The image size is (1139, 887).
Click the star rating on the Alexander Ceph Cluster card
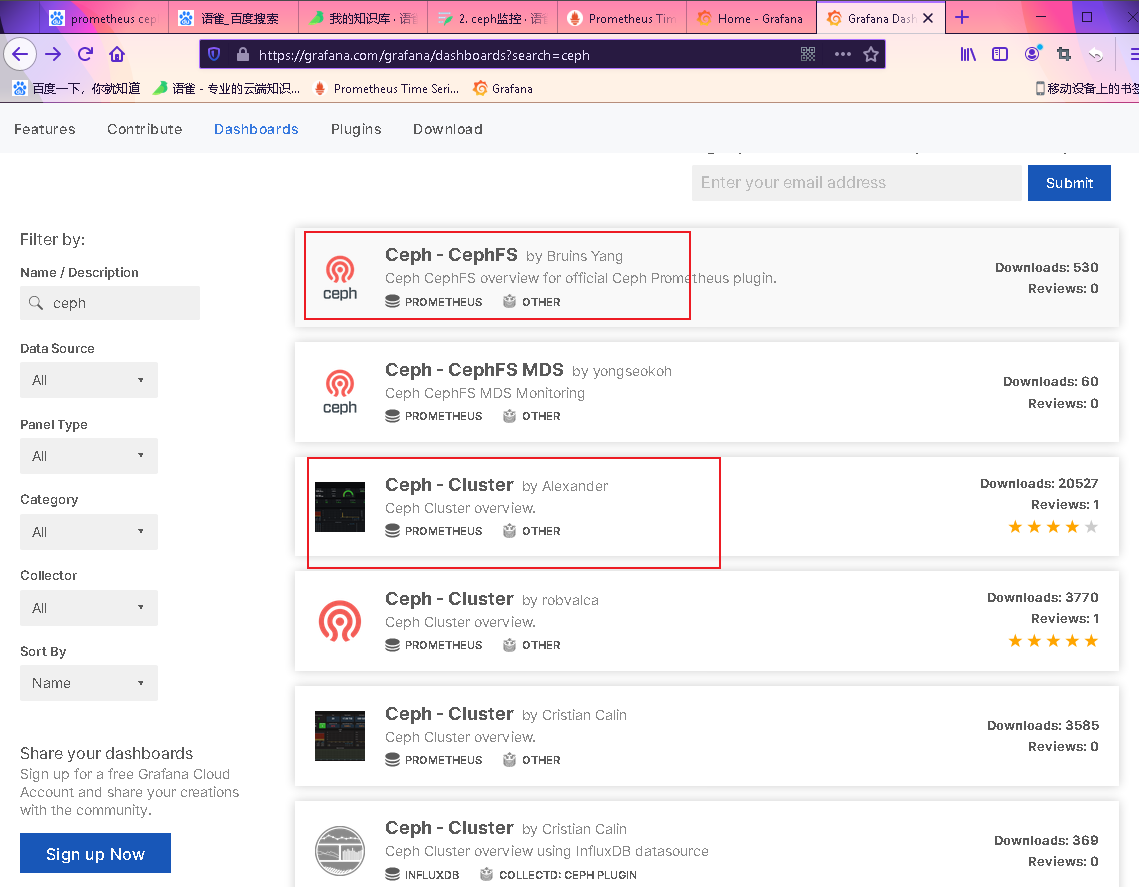coord(1053,527)
